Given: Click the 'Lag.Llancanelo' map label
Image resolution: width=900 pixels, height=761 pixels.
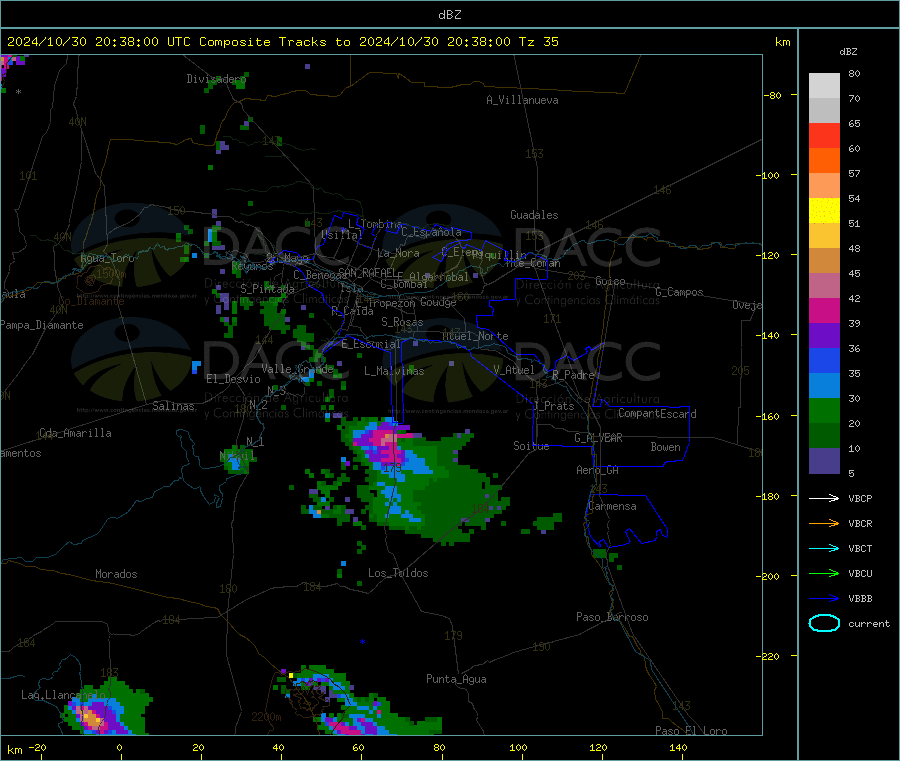Looking at the screenshot, I should 64,695.
